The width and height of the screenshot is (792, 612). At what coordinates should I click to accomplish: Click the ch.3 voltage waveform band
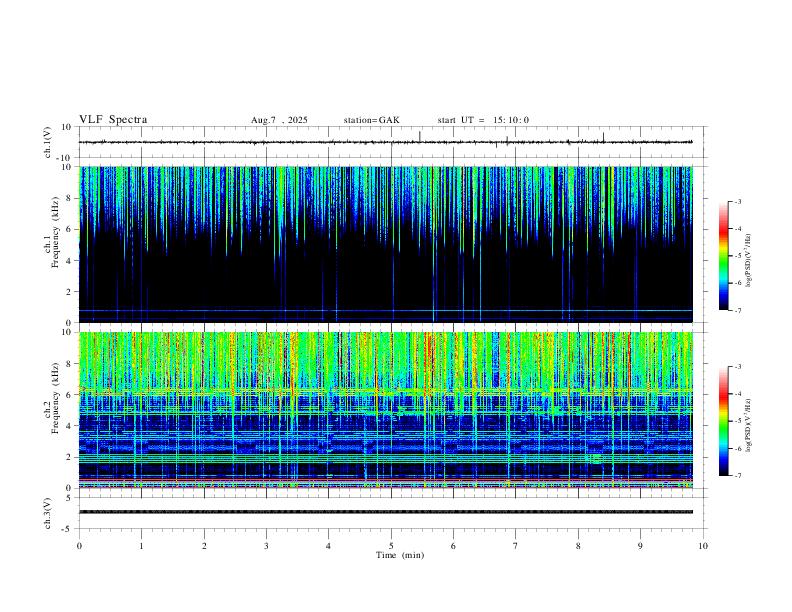coord(385,512)
